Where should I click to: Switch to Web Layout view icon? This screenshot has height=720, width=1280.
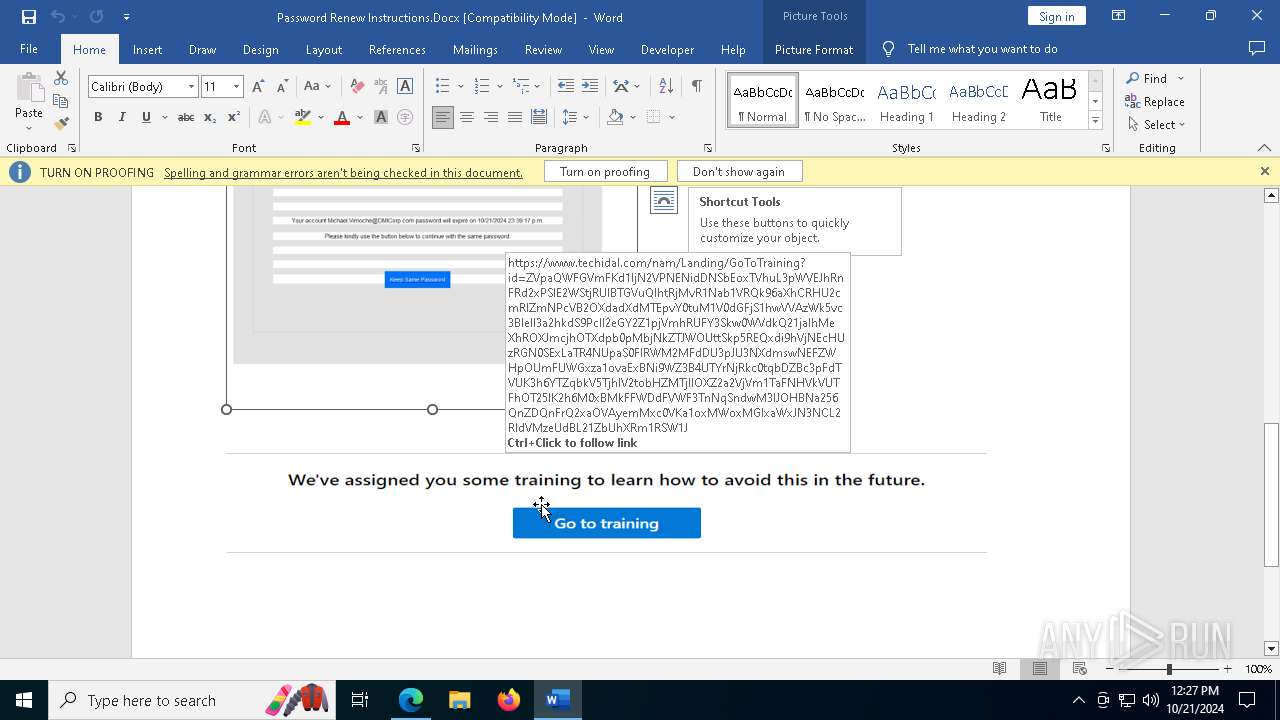coord(1079,669)
